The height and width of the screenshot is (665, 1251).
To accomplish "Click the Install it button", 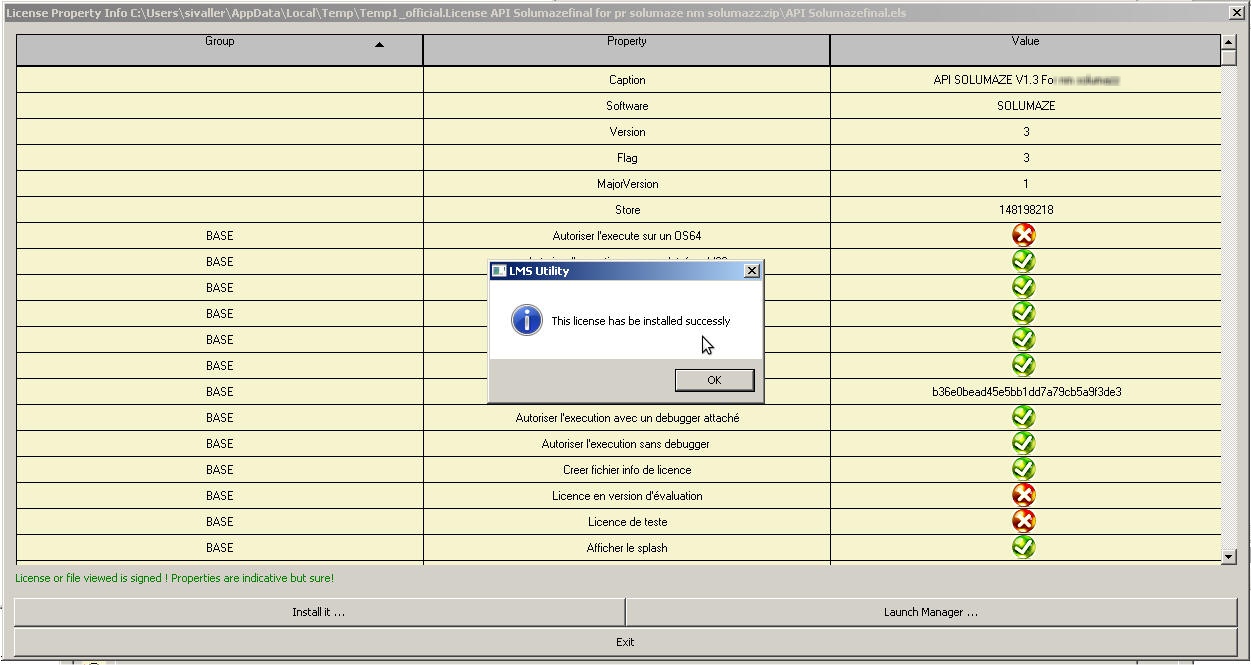I will pyautogui.click(x=319, y=612).
